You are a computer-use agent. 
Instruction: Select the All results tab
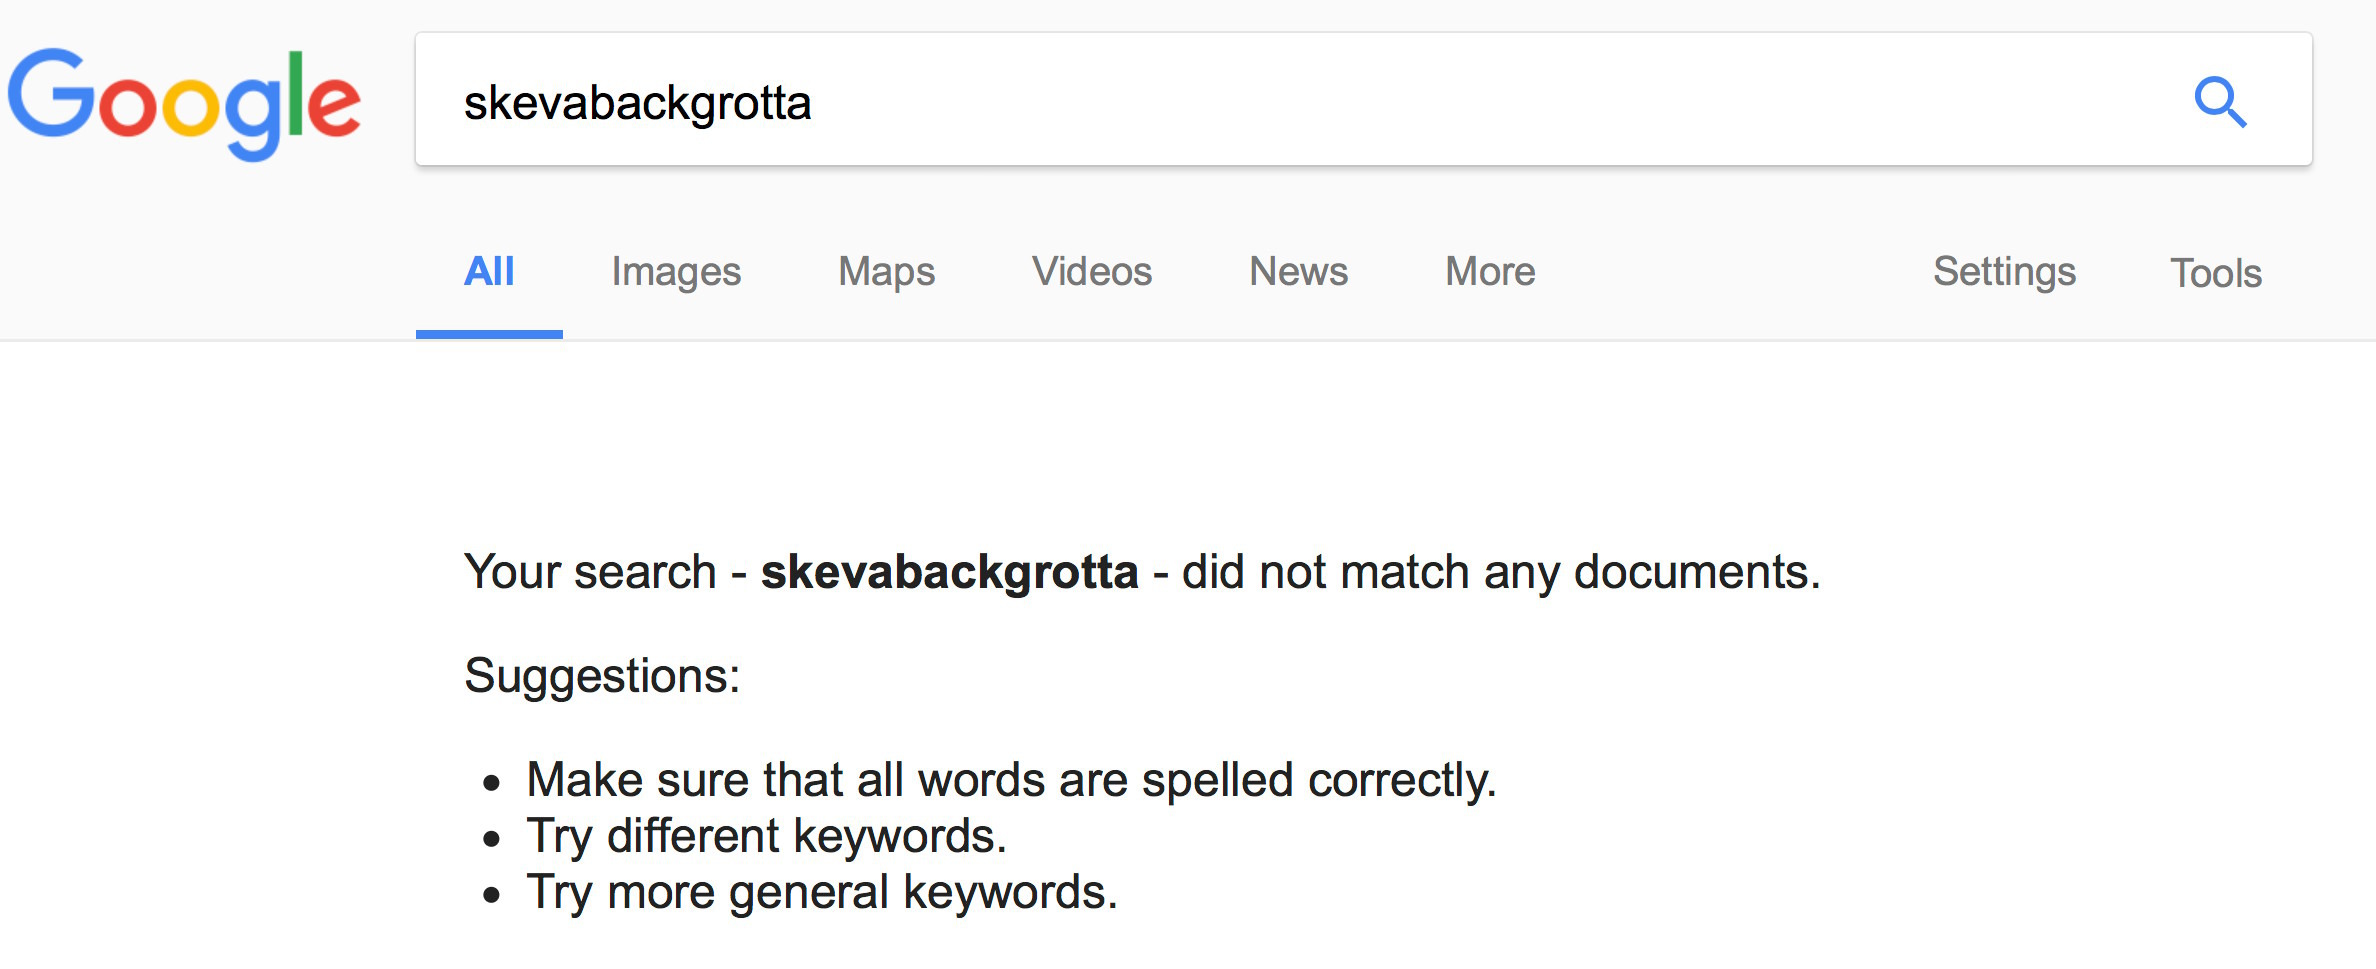(x=489, y=272)
